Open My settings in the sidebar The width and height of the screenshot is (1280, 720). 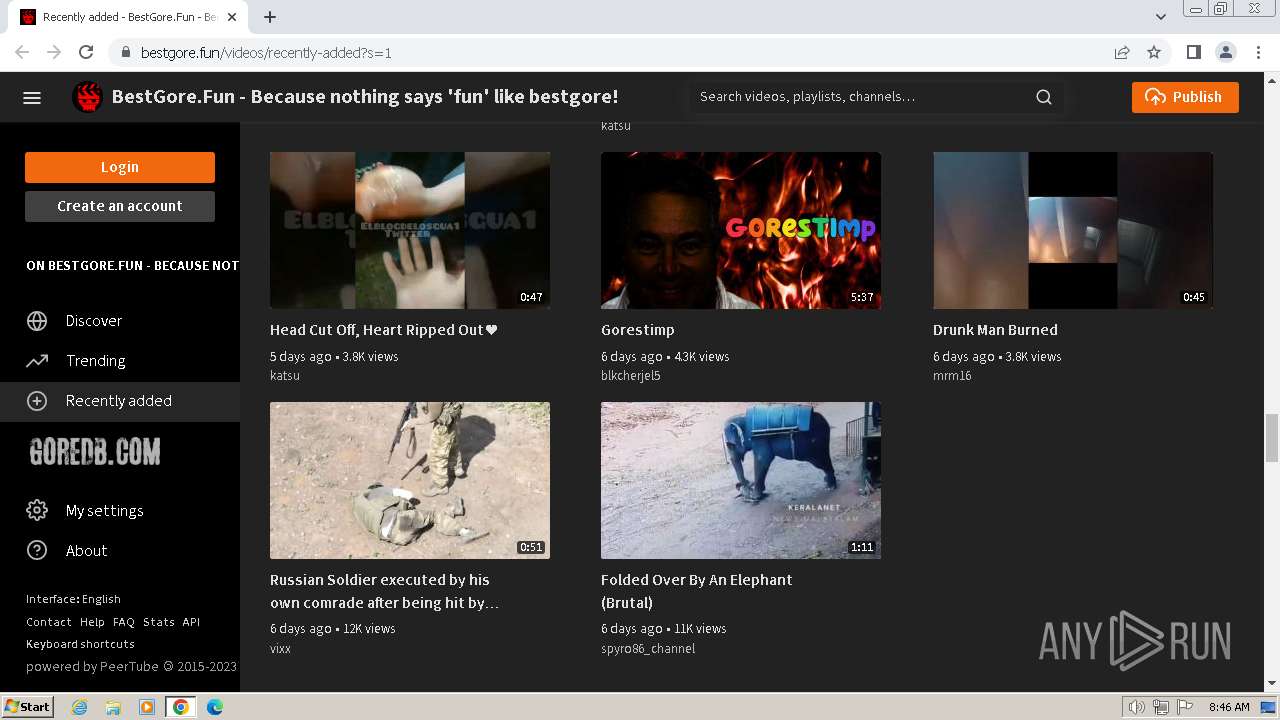coord(120,511)
